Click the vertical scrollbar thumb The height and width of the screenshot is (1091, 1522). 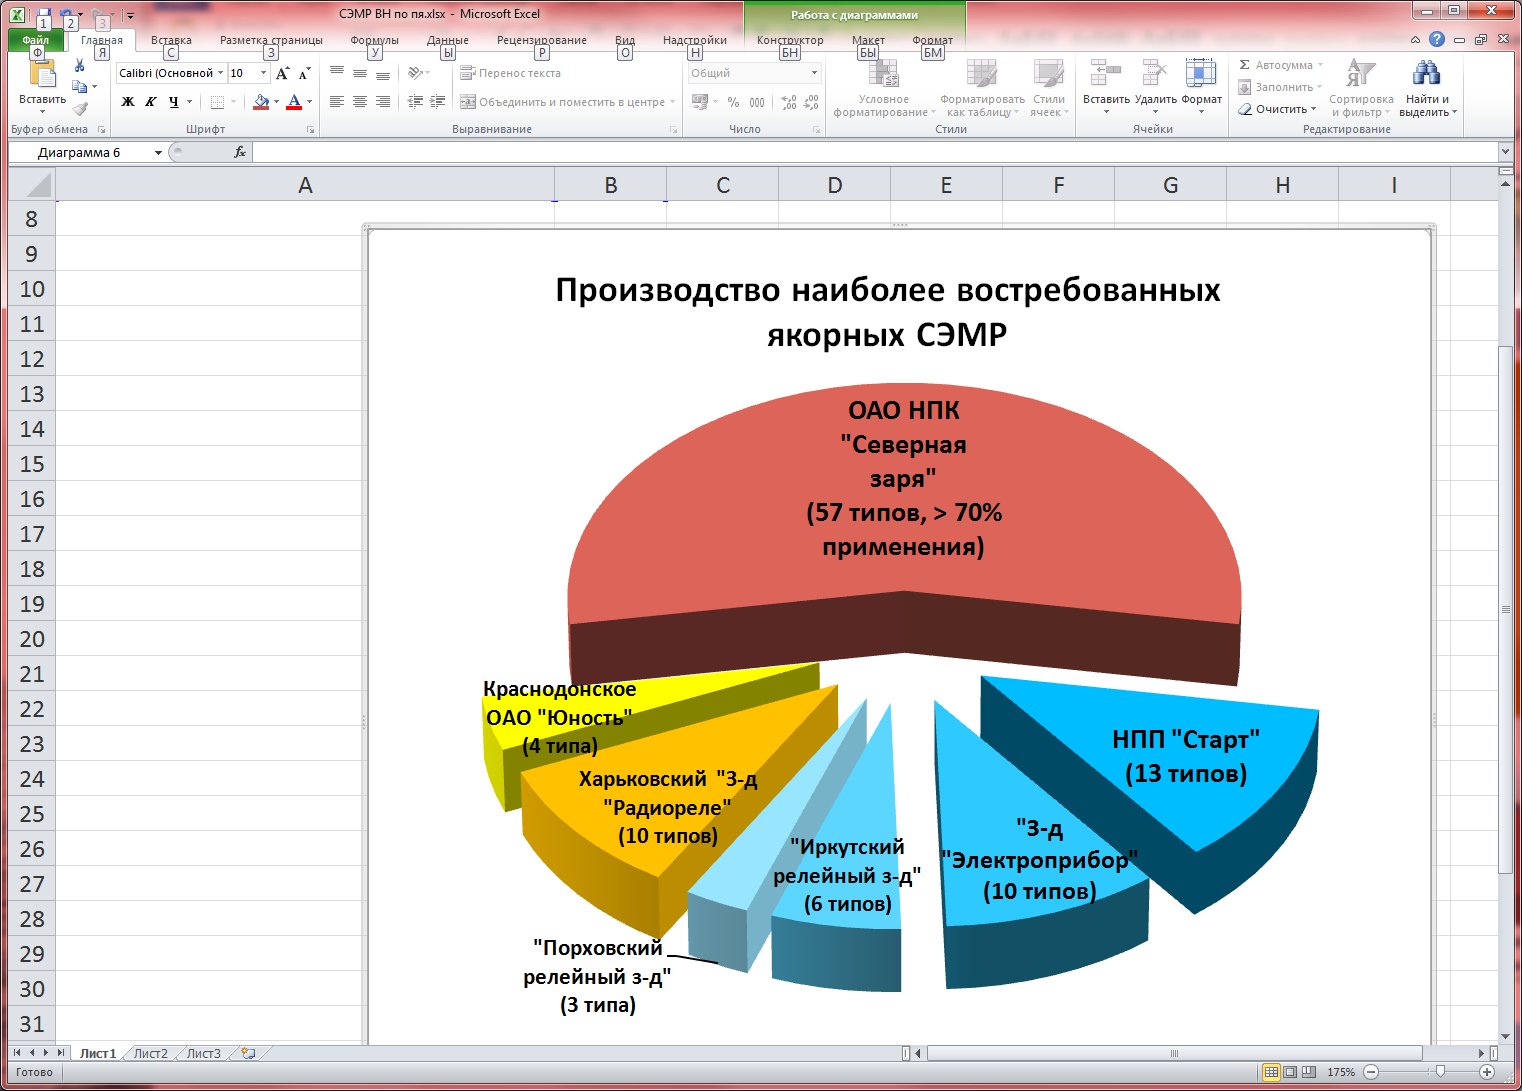[1506, 610]
